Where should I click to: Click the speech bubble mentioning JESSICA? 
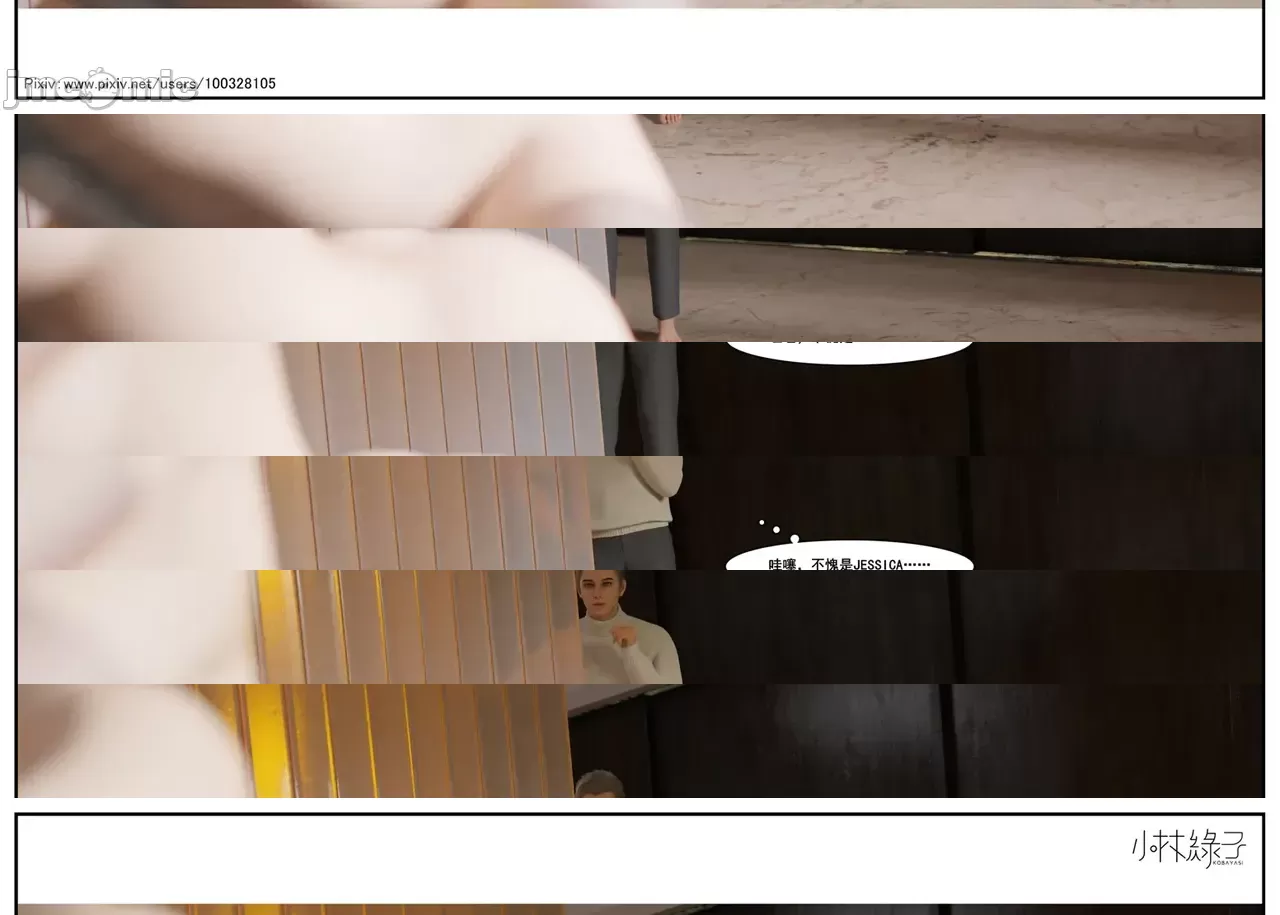[849, 560]
